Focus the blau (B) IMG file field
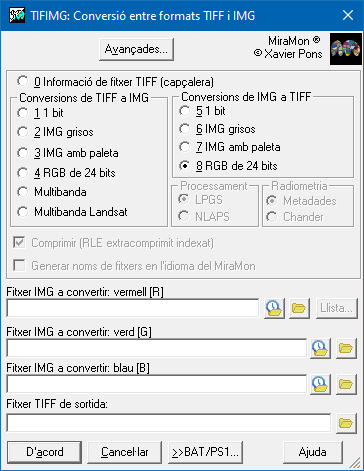The width and height of the screenshot is (364, 471). click(156, 384)
